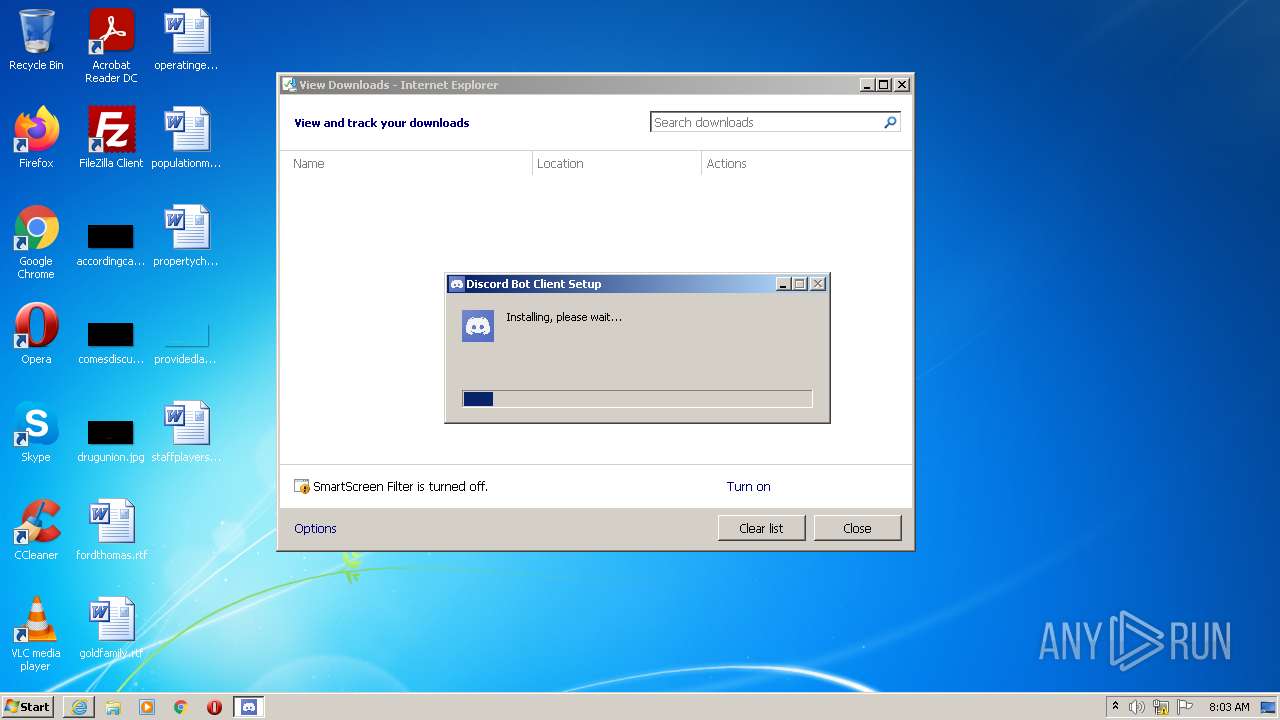This screenshot has width=1280, height=720.
Task: Open Windows Media Player taskbar icon
Action: pos(147,707)
